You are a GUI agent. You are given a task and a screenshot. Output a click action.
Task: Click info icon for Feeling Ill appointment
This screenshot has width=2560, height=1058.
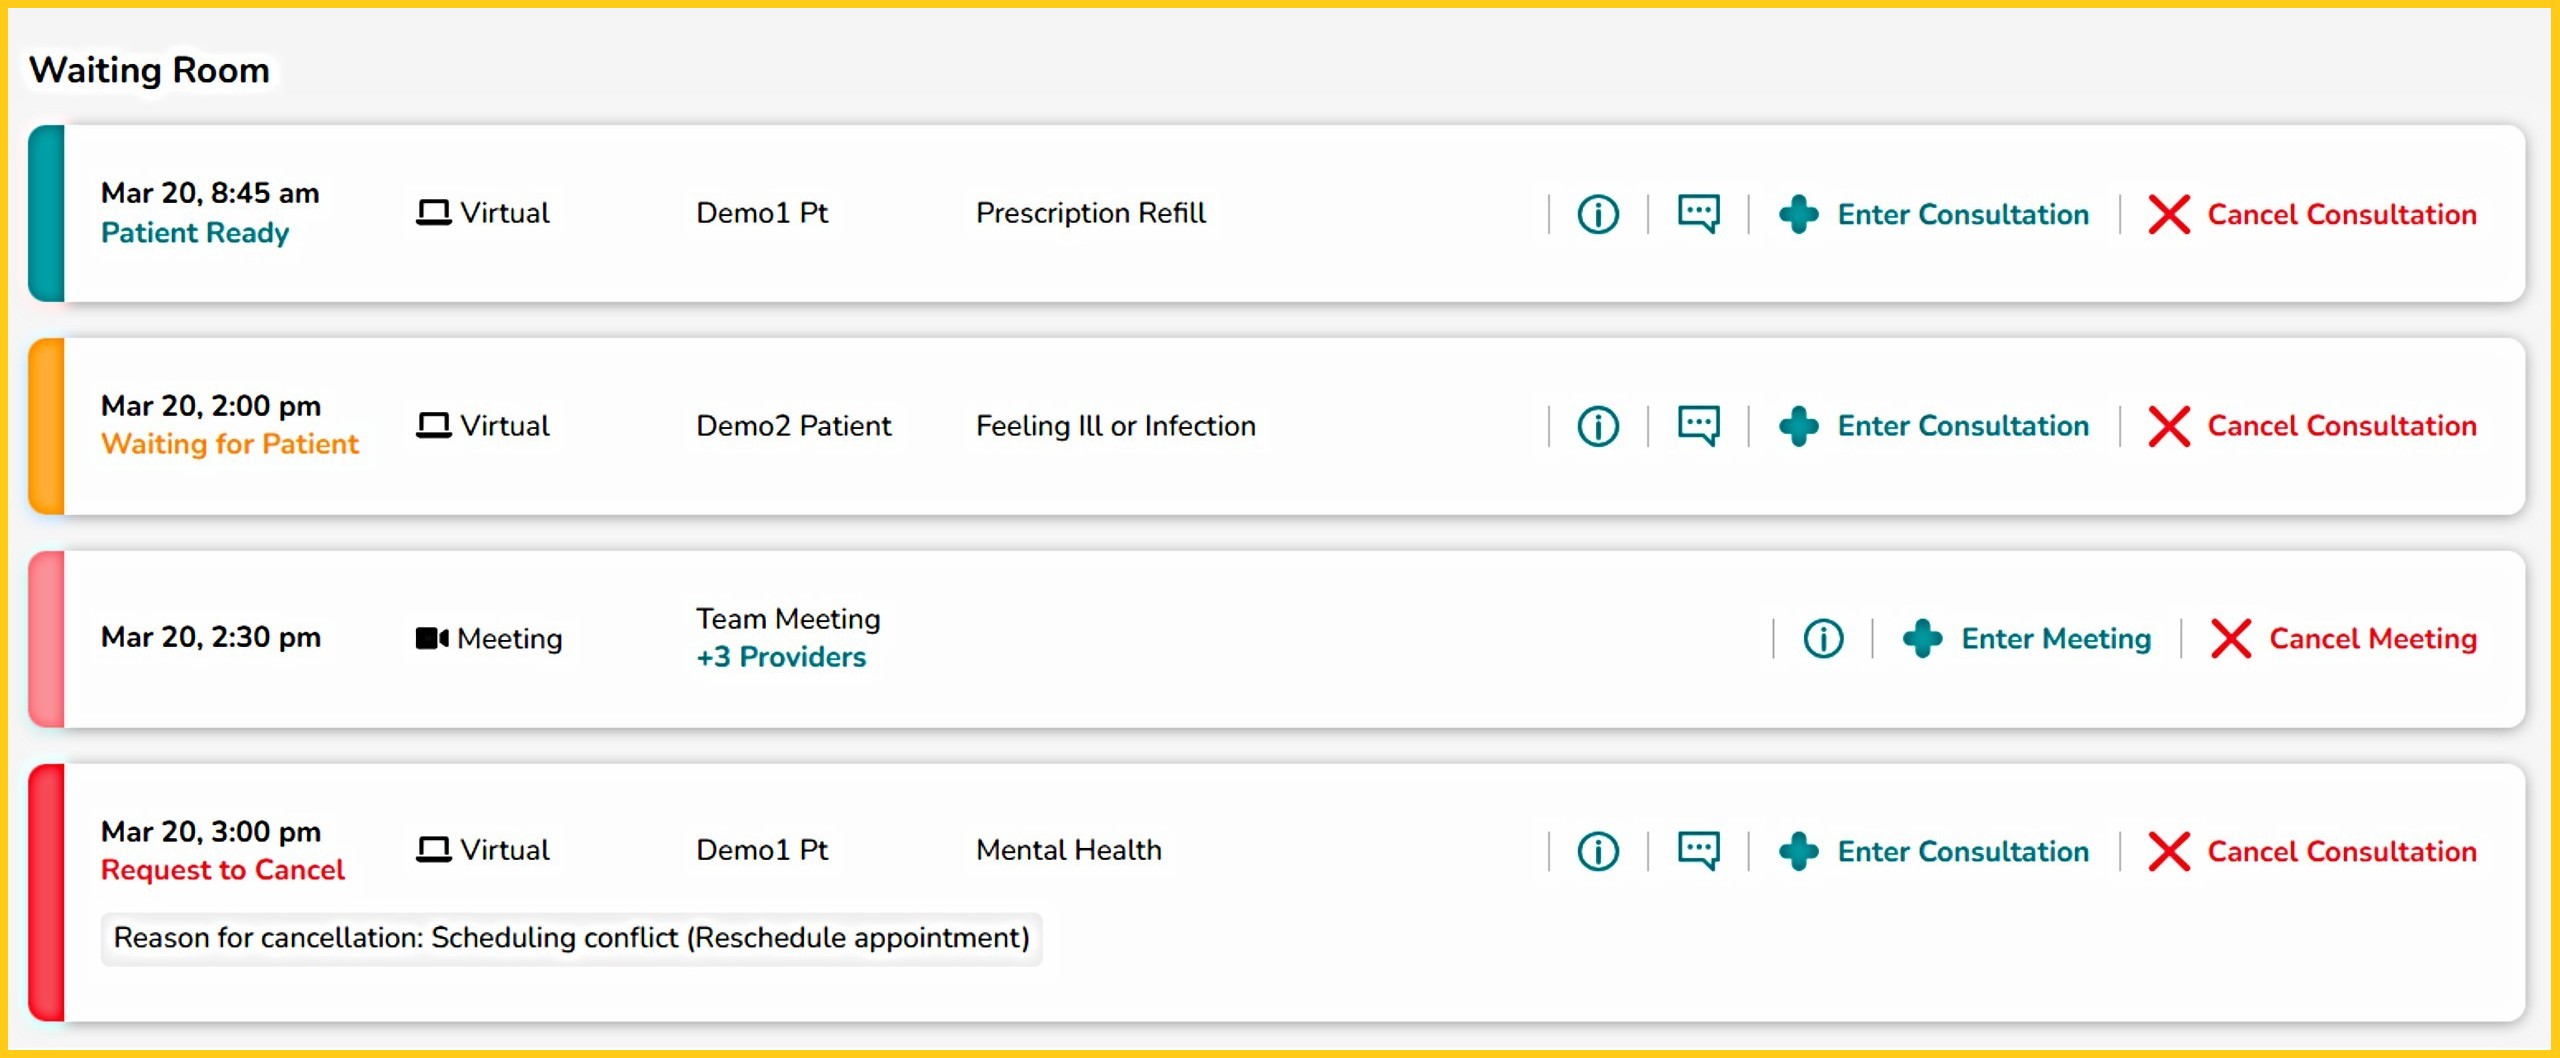(x=1597, y=426)
